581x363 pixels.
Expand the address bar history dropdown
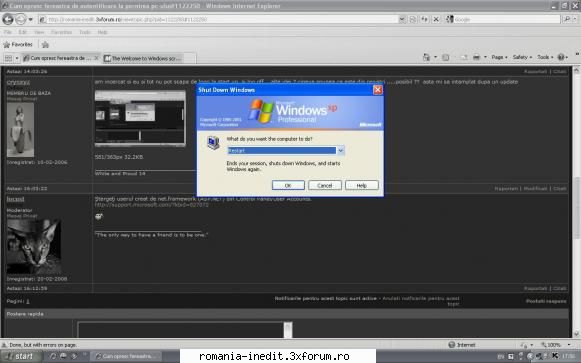click(402, 19)
